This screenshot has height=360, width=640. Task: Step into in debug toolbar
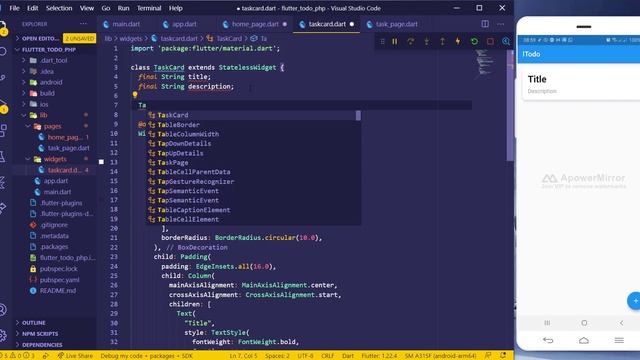[427, 41]
